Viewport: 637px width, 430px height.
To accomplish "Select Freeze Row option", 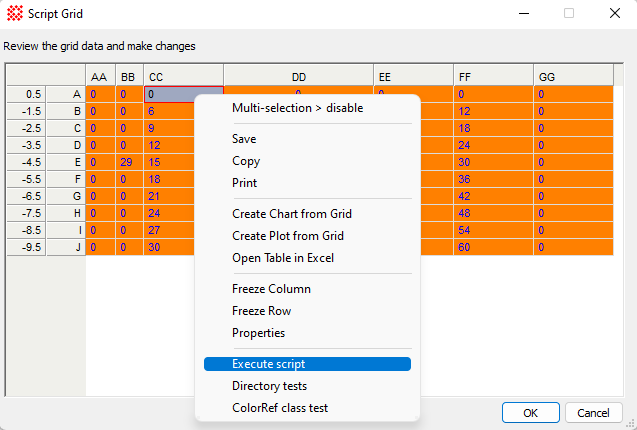I will 261,311.
